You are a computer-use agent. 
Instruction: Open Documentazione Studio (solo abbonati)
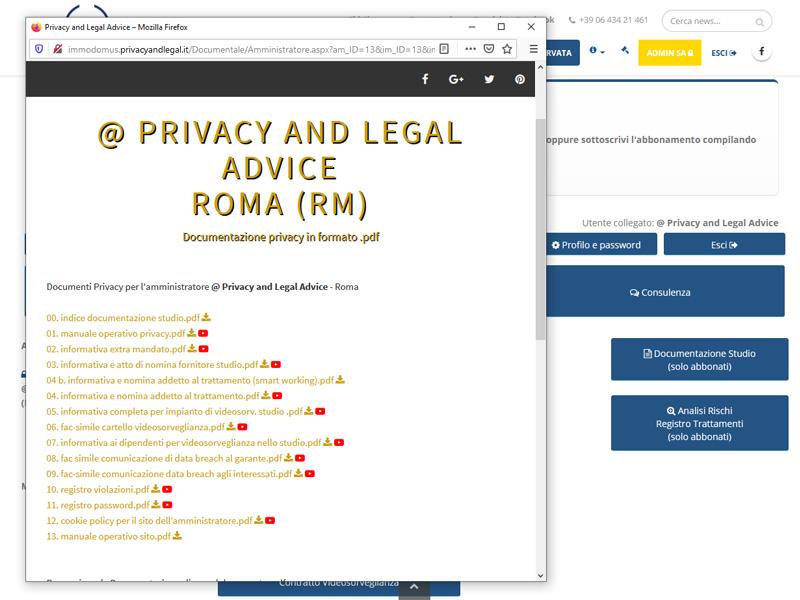point(699,359)
